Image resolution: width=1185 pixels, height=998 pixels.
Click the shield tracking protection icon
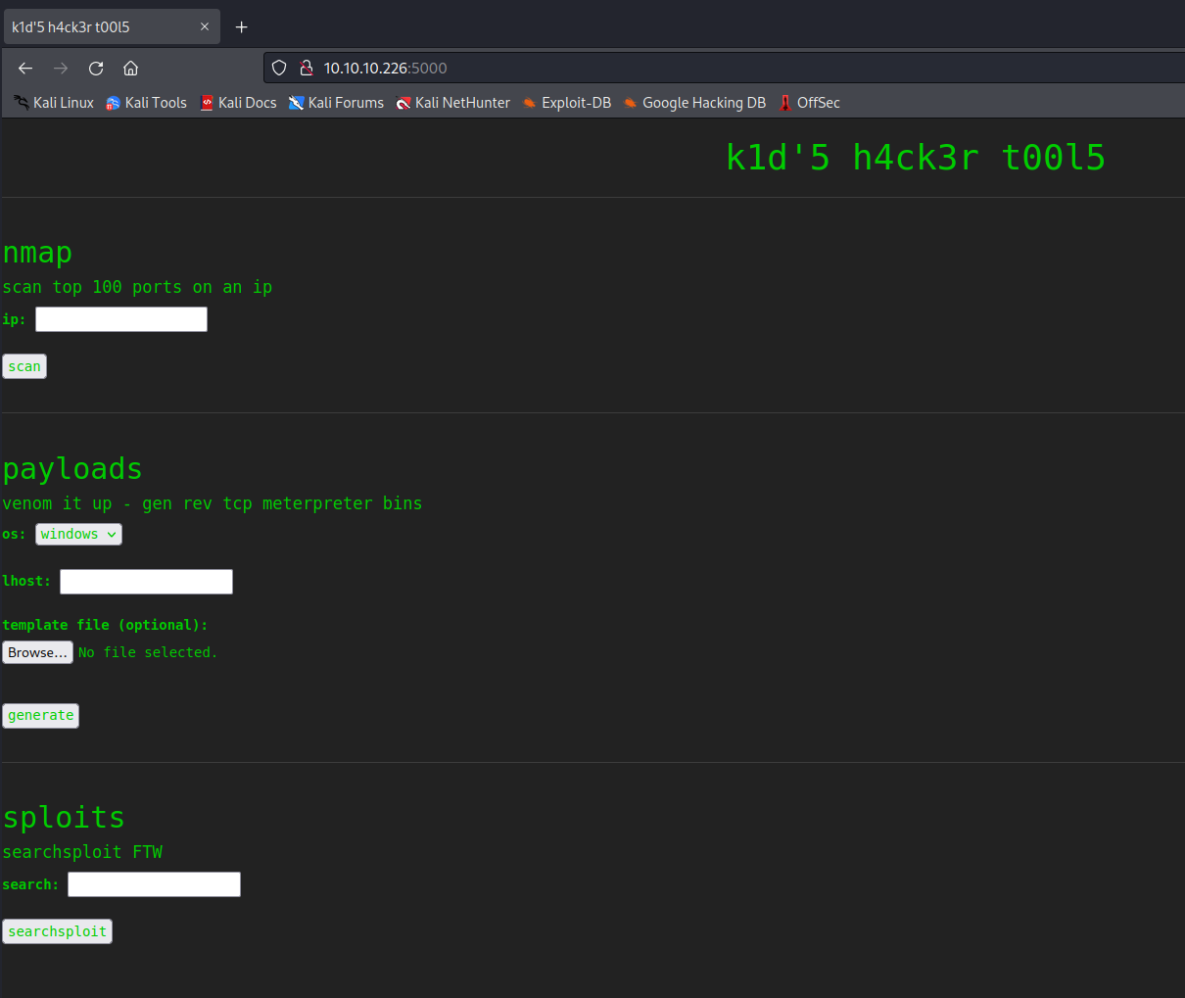280,68
